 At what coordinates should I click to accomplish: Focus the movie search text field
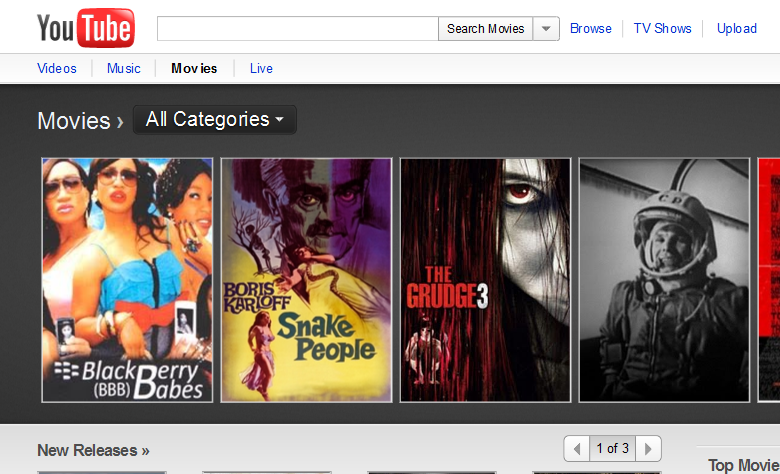pyautogui.click(x=297, y=28)
